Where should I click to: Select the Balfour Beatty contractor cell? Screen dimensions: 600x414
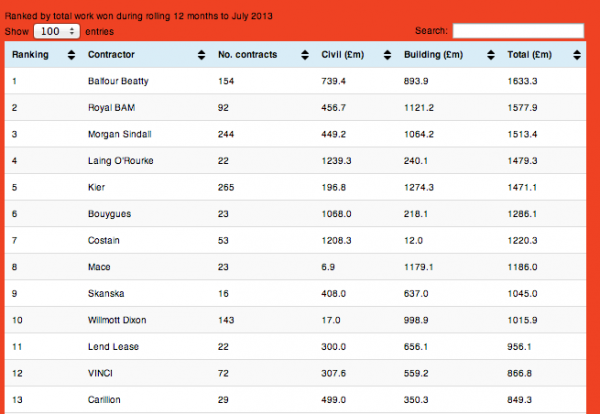coord(118,81)
